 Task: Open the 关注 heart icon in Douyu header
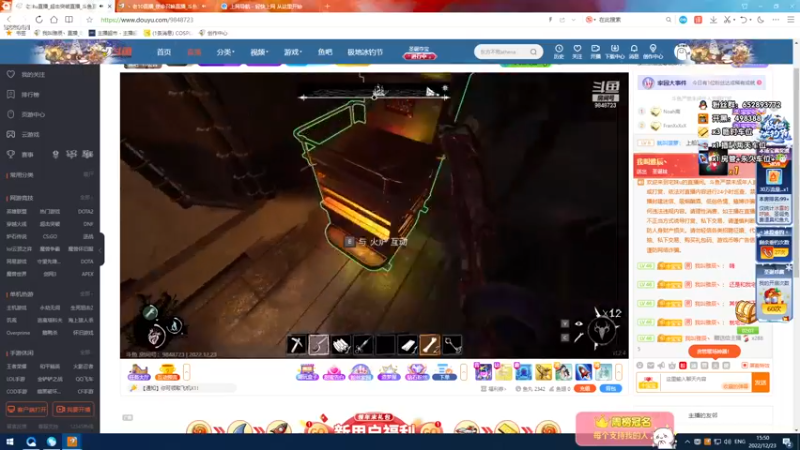pyautogui.click(x=577, y=52)
